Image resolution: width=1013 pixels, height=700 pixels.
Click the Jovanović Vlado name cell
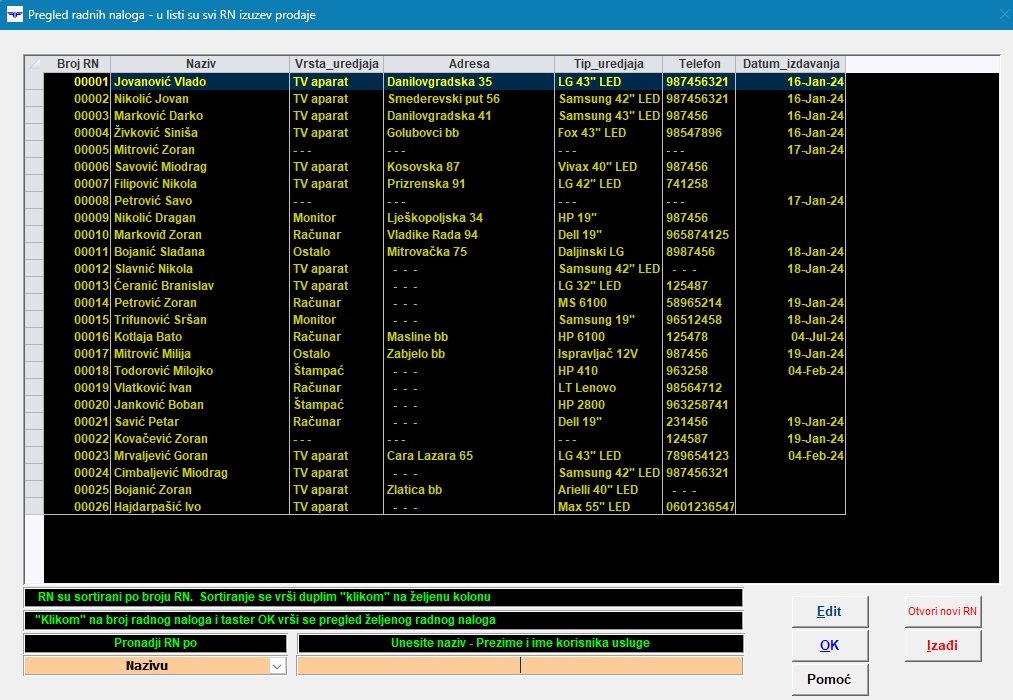160,82
